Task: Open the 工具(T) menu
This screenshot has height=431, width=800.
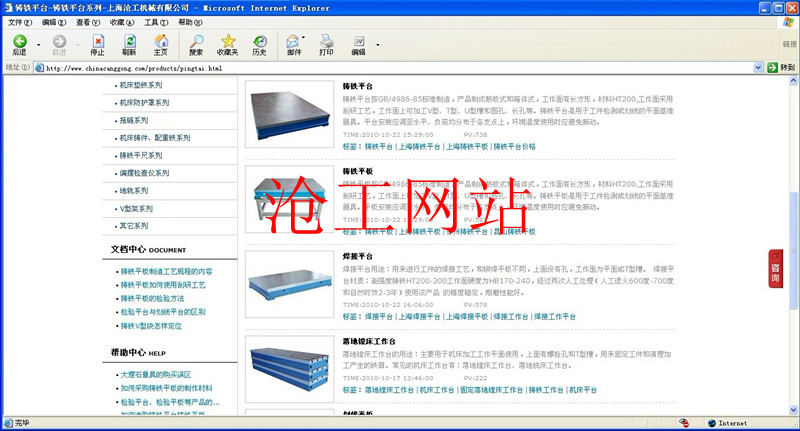Action: [x=155, y=21]
